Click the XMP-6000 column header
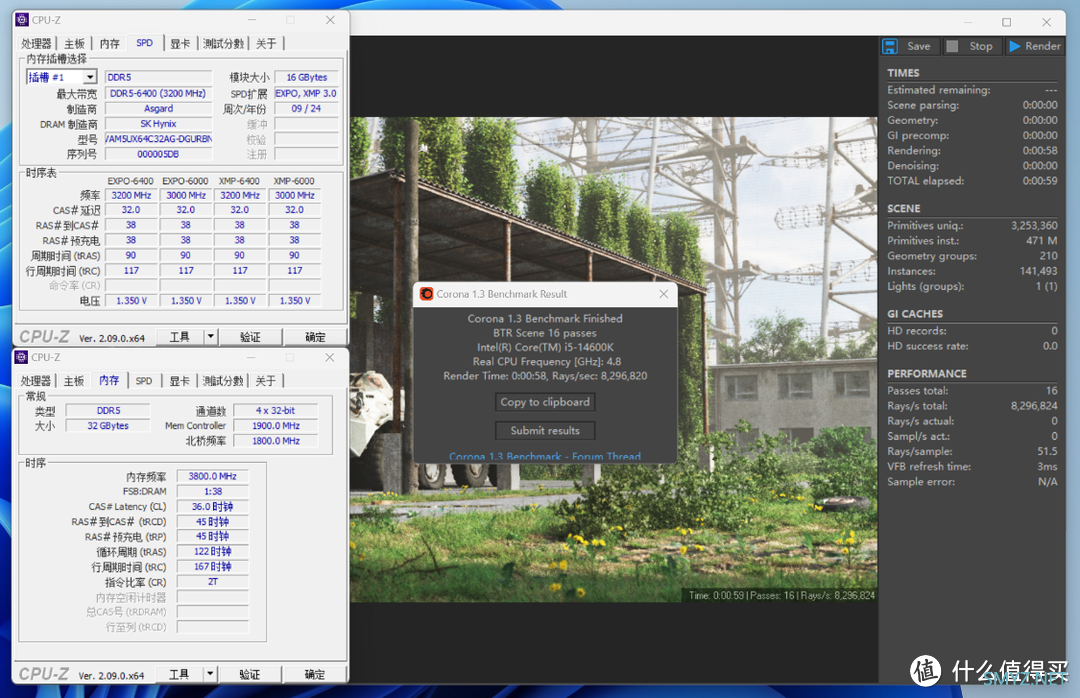Viewport: 1080px width, 698px height. click(x=294, y=181)
